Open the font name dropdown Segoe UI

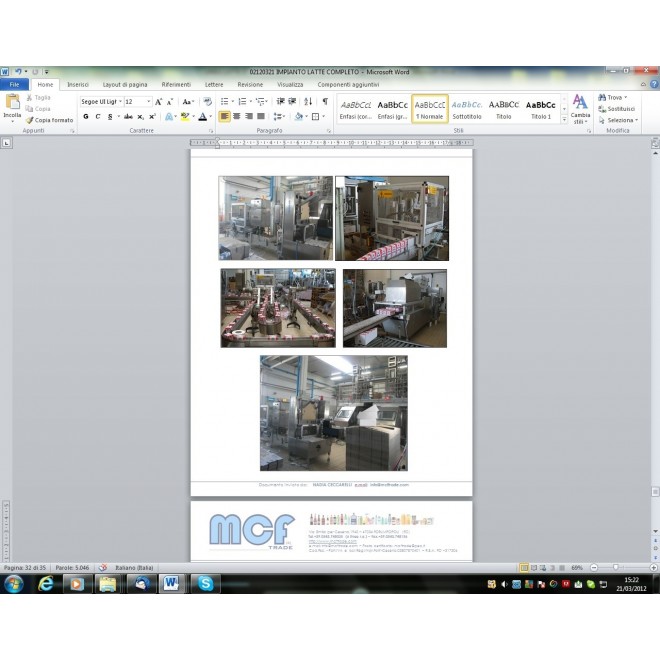[100, 102]
